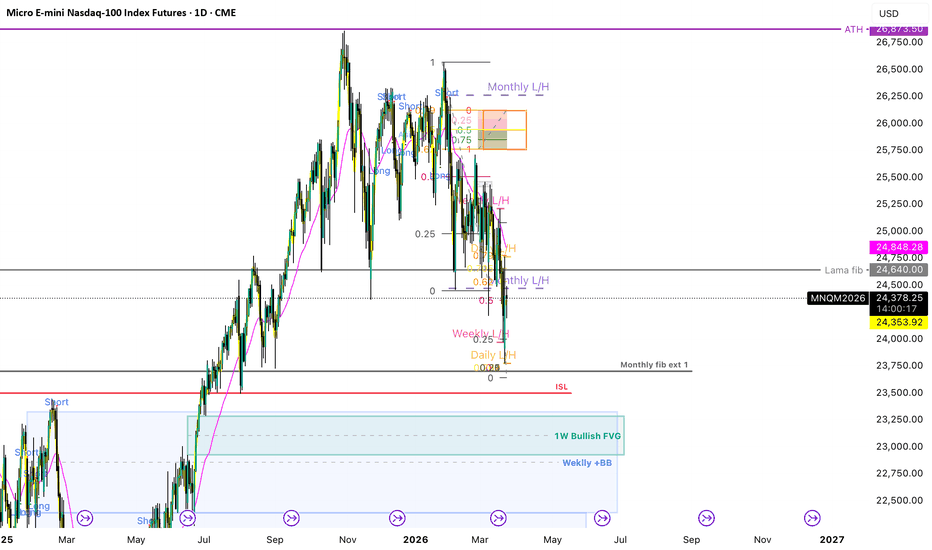The width and height of the screenshot is (932, 550).
Task: Click the contract rollover icon before the 2027 label
Action: [812, 518]
